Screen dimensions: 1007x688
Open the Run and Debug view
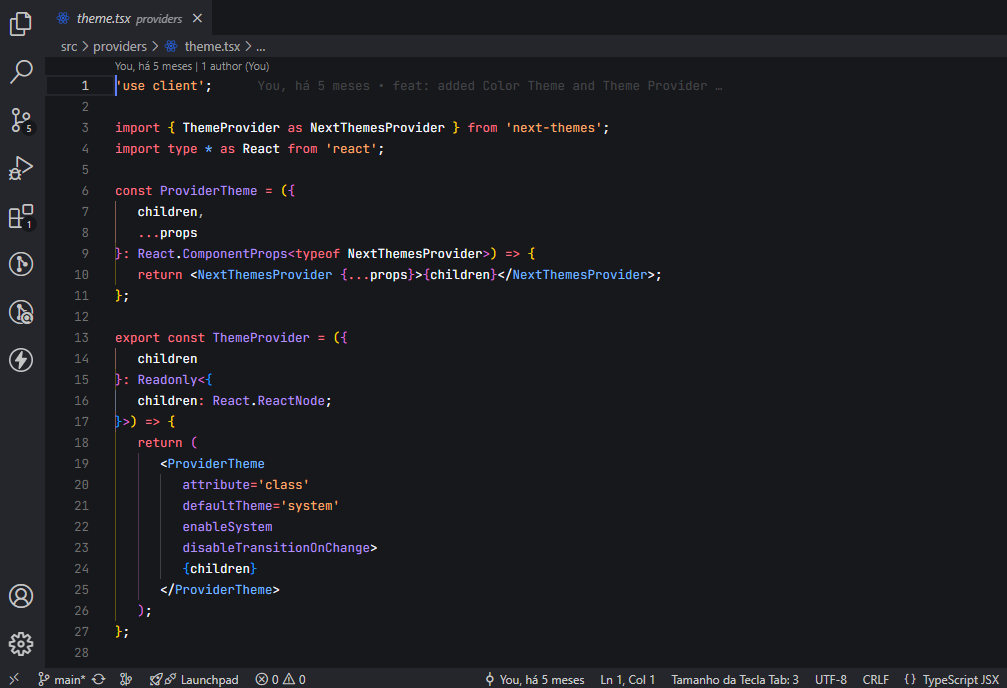click(x=21, y=168)
